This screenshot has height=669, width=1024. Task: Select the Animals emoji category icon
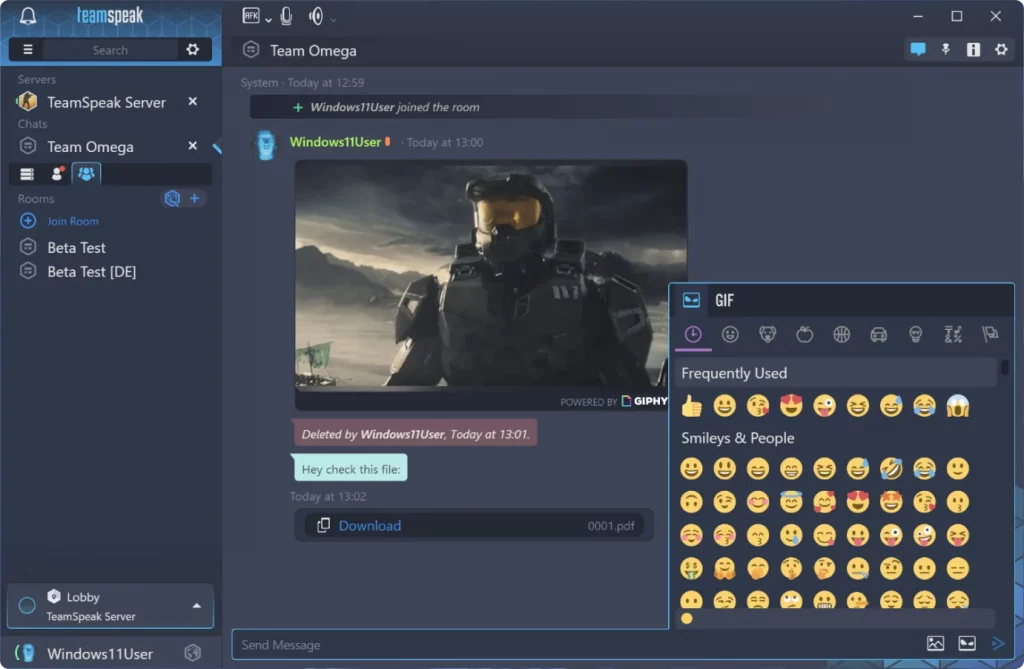[767, 334]
